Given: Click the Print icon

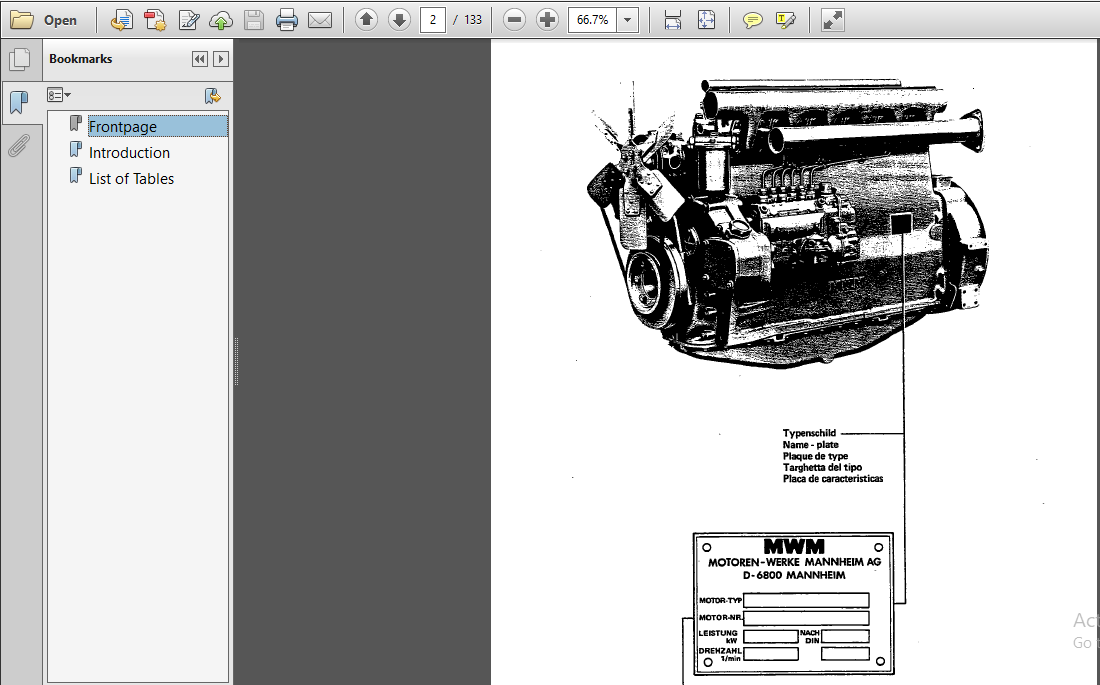Looking at the screenshot, I should [x=286, y=20].
